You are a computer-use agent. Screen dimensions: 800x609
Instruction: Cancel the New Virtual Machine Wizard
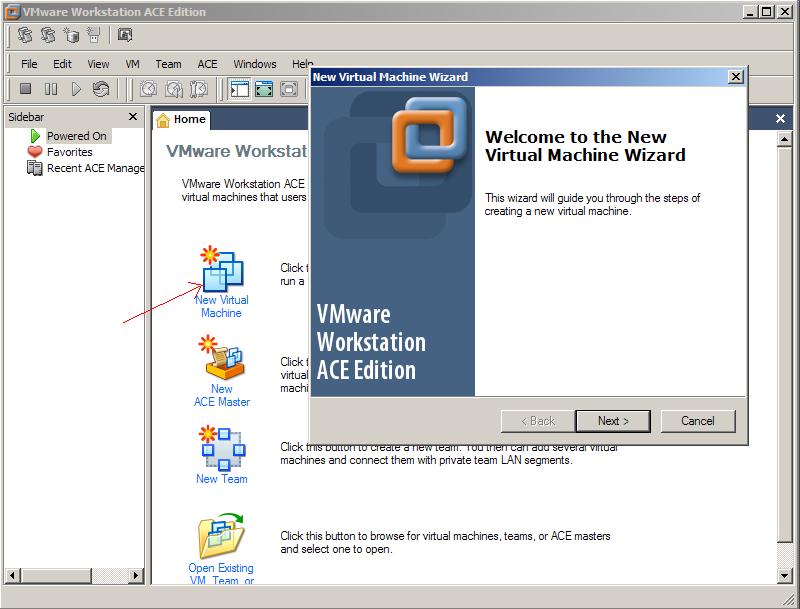698,421
